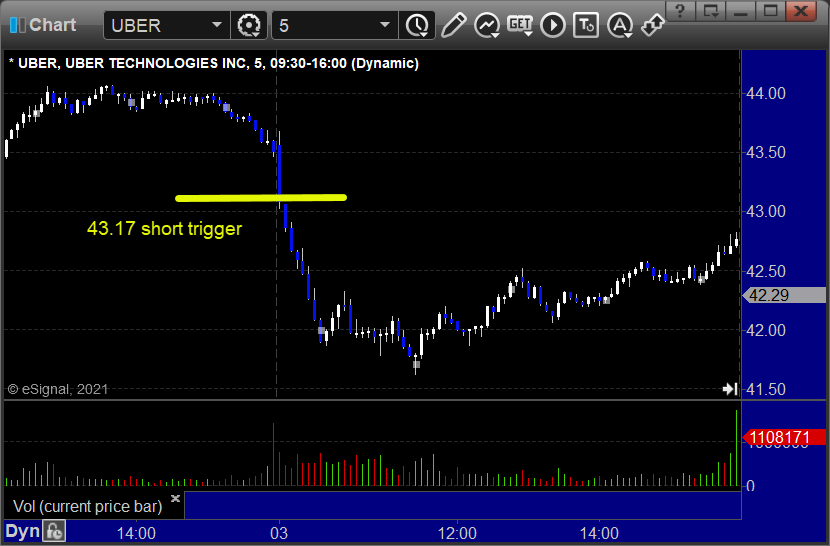Click the Vol (current price bar) label
This screenshot has height=546, width=830.
pyautogui.click(x=87, y=506)
